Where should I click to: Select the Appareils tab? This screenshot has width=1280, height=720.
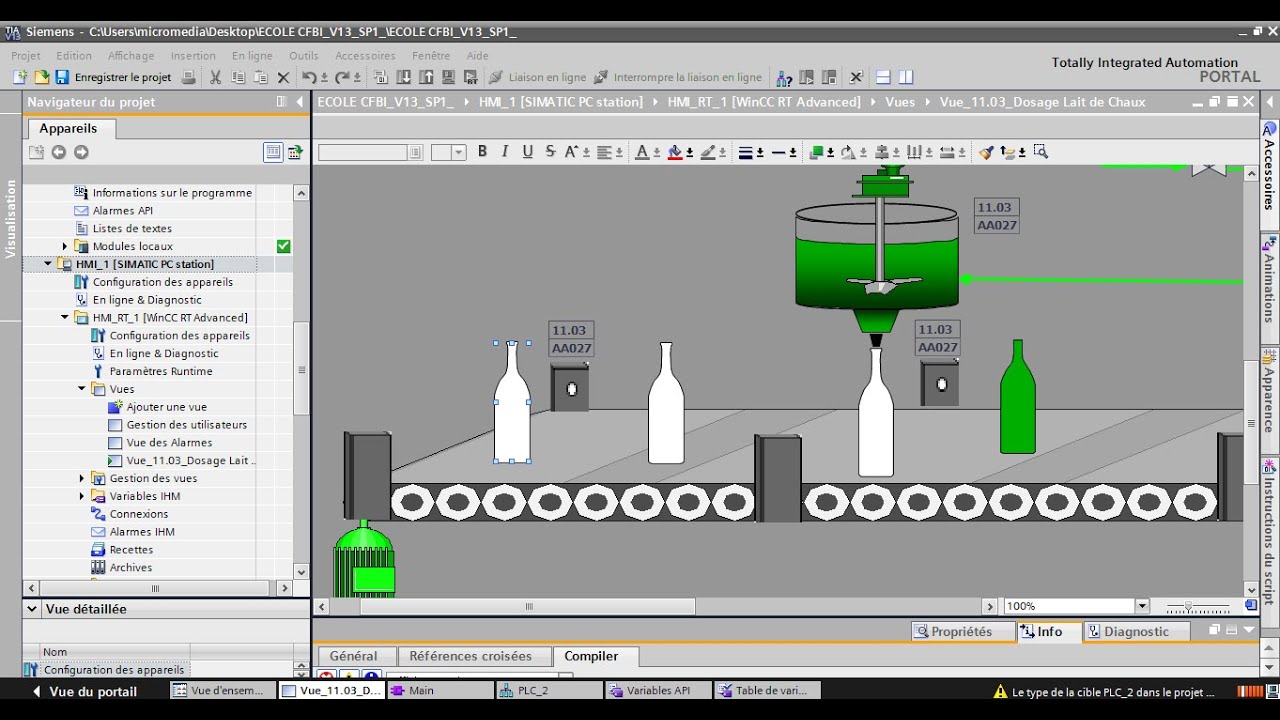68,128
